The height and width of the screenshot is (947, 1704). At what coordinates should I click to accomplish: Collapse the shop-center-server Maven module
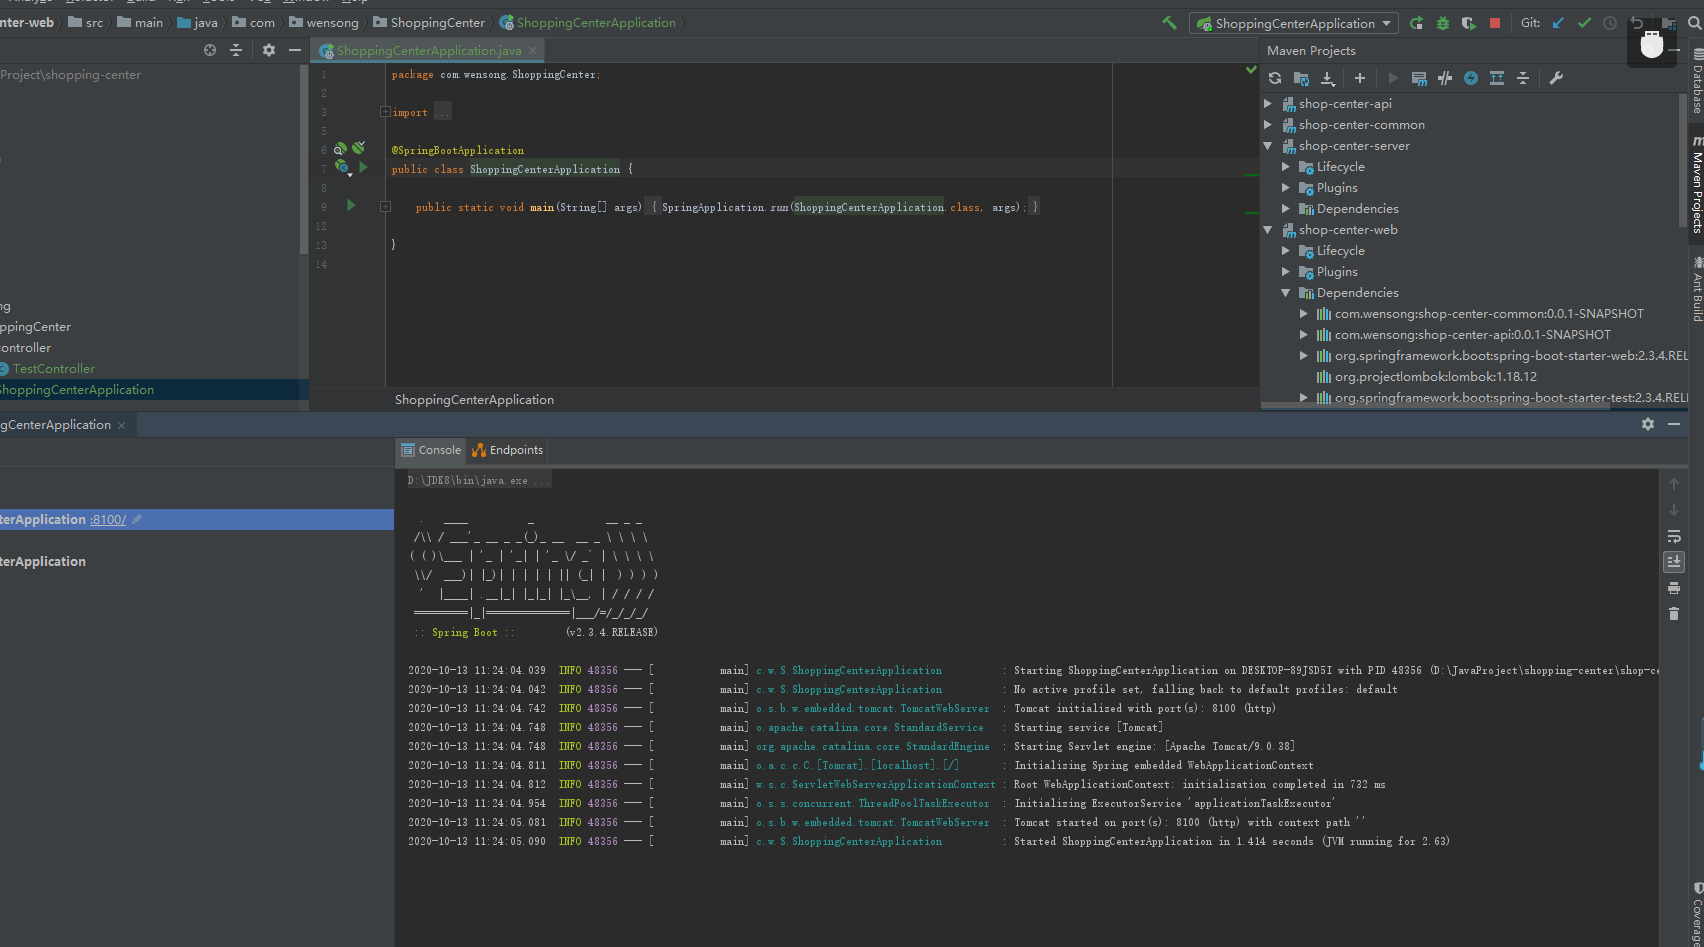1268,146
